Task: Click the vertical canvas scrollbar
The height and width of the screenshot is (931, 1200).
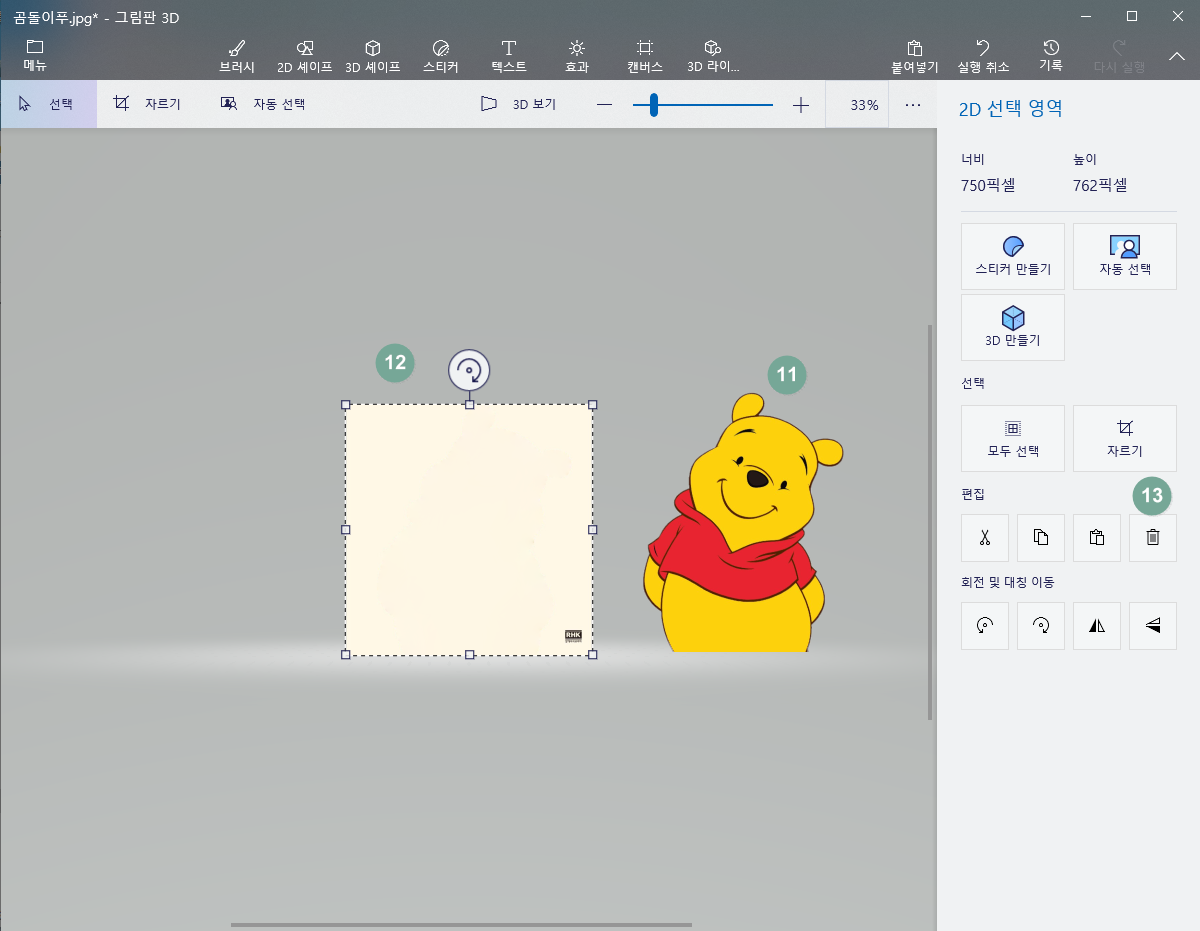Action: coord(930,522)
